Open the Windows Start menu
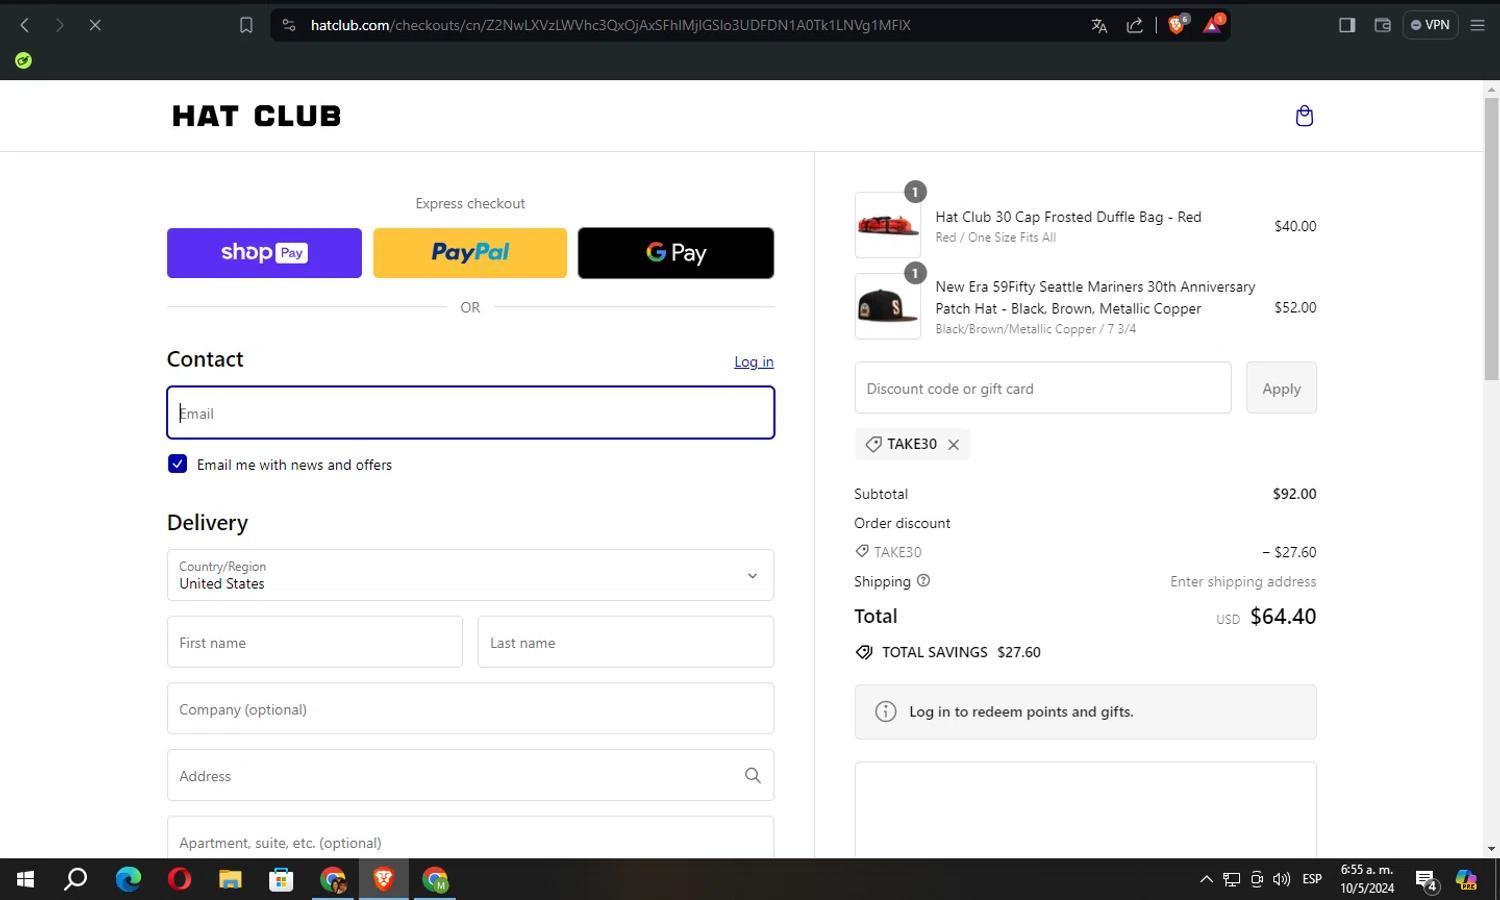1500x900 pixels. (x=25, y=880)
